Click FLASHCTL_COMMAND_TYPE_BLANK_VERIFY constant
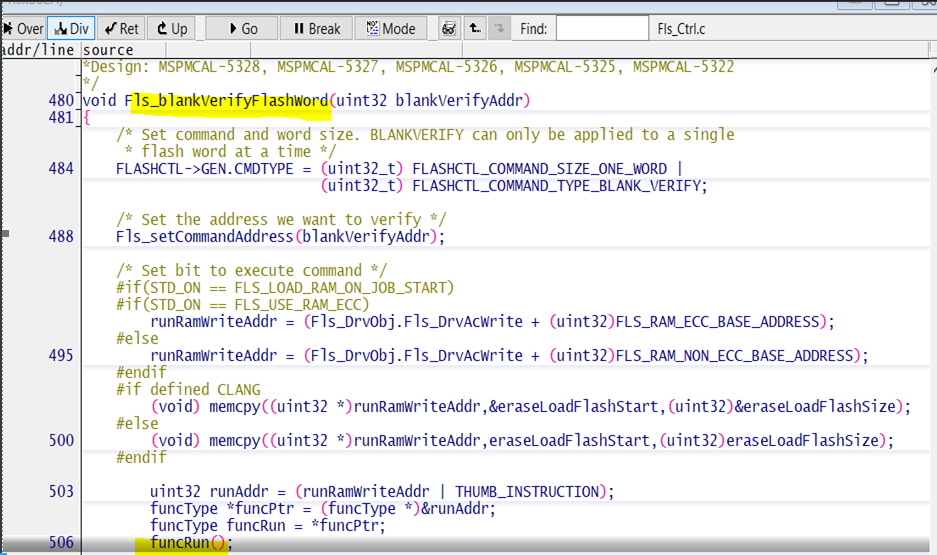The height and width of the screenshot is (555, 937). click(x=556, y=186)
